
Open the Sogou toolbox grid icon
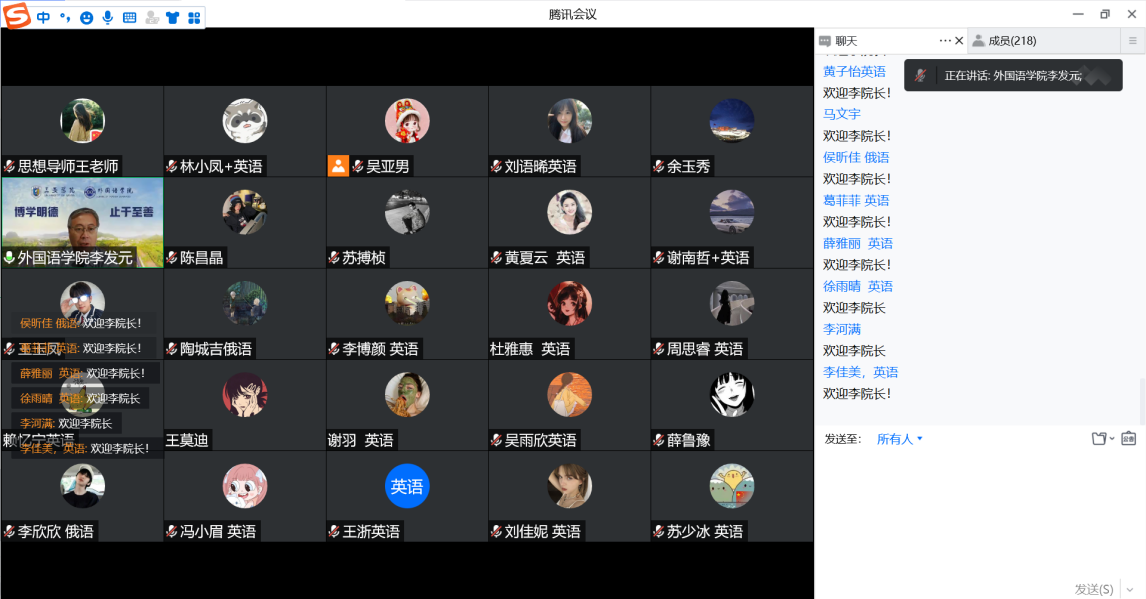coord(194,17)
